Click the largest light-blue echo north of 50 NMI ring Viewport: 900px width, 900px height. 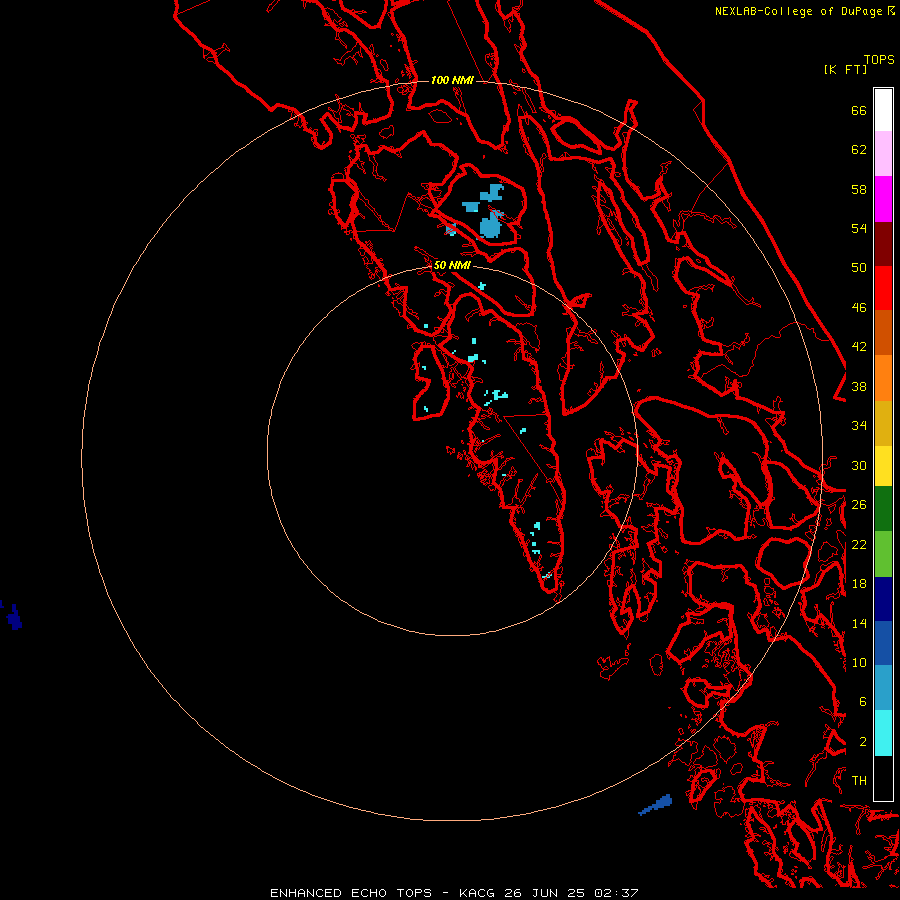[491, 225]
